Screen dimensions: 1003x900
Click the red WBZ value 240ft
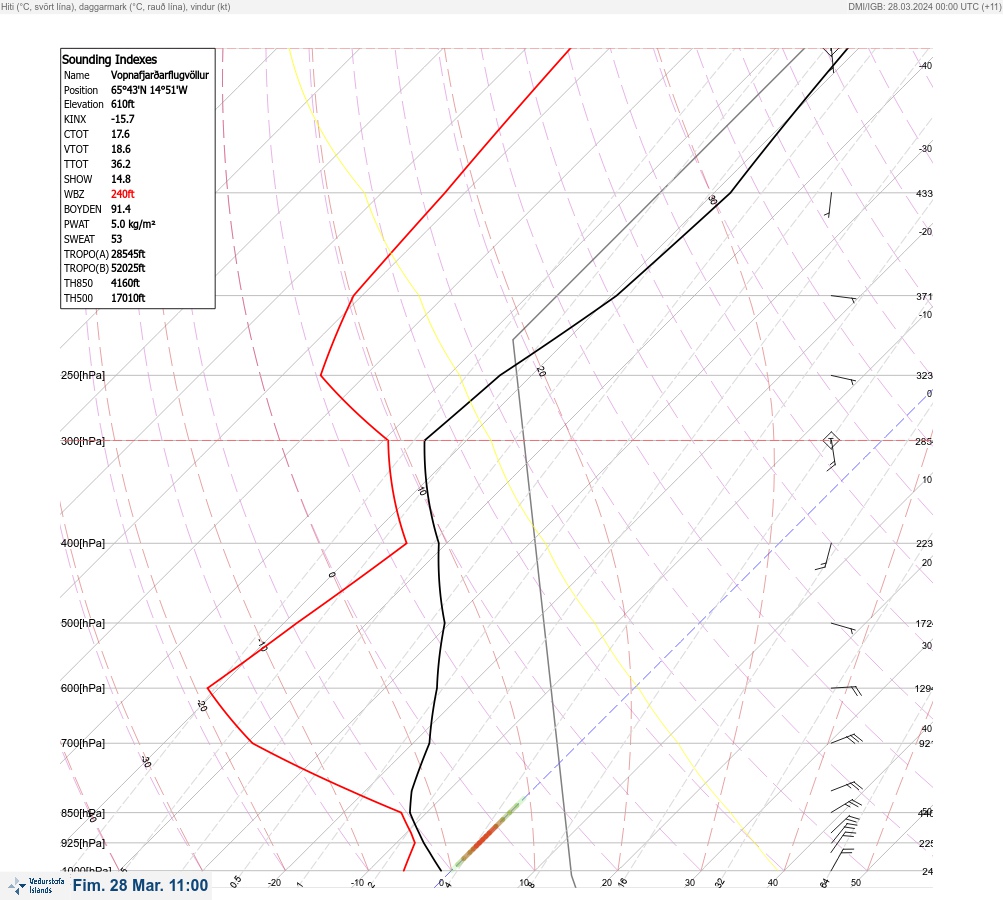click(x=123, y=194)
